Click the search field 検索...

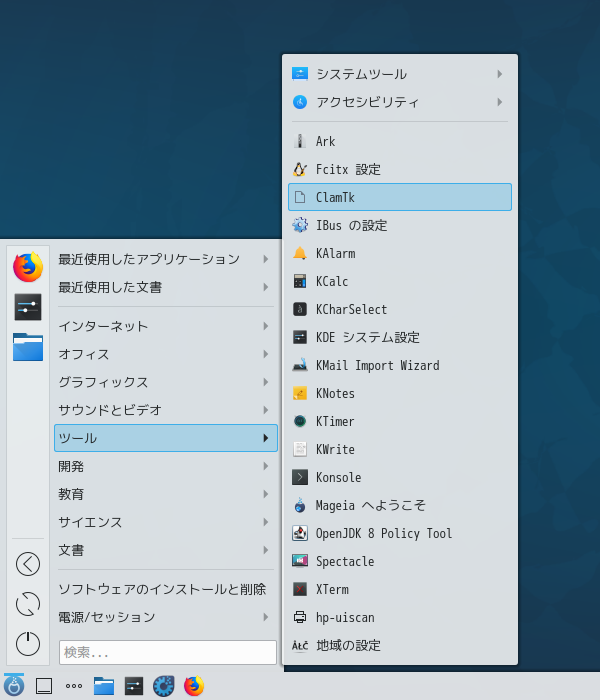[x=168, y=652]
